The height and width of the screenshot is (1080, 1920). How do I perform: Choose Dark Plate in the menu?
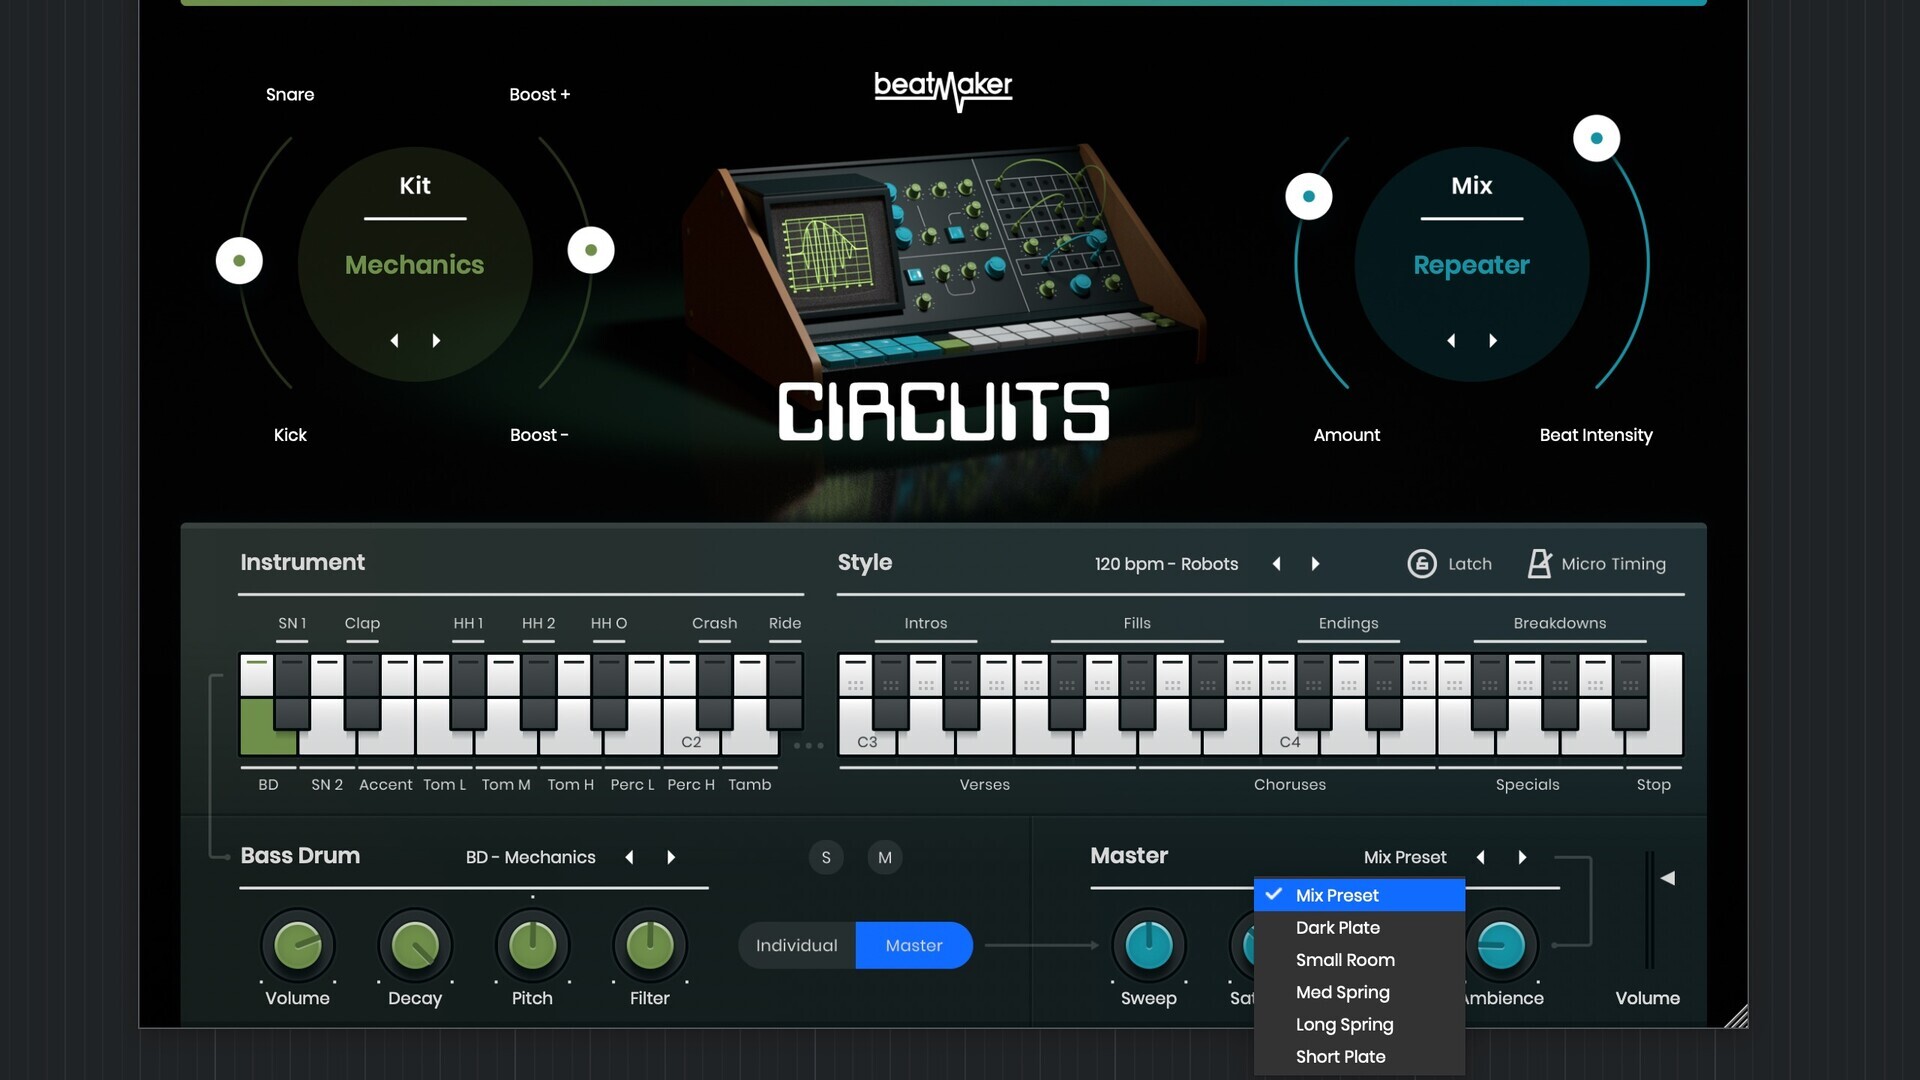point(1359,928)
